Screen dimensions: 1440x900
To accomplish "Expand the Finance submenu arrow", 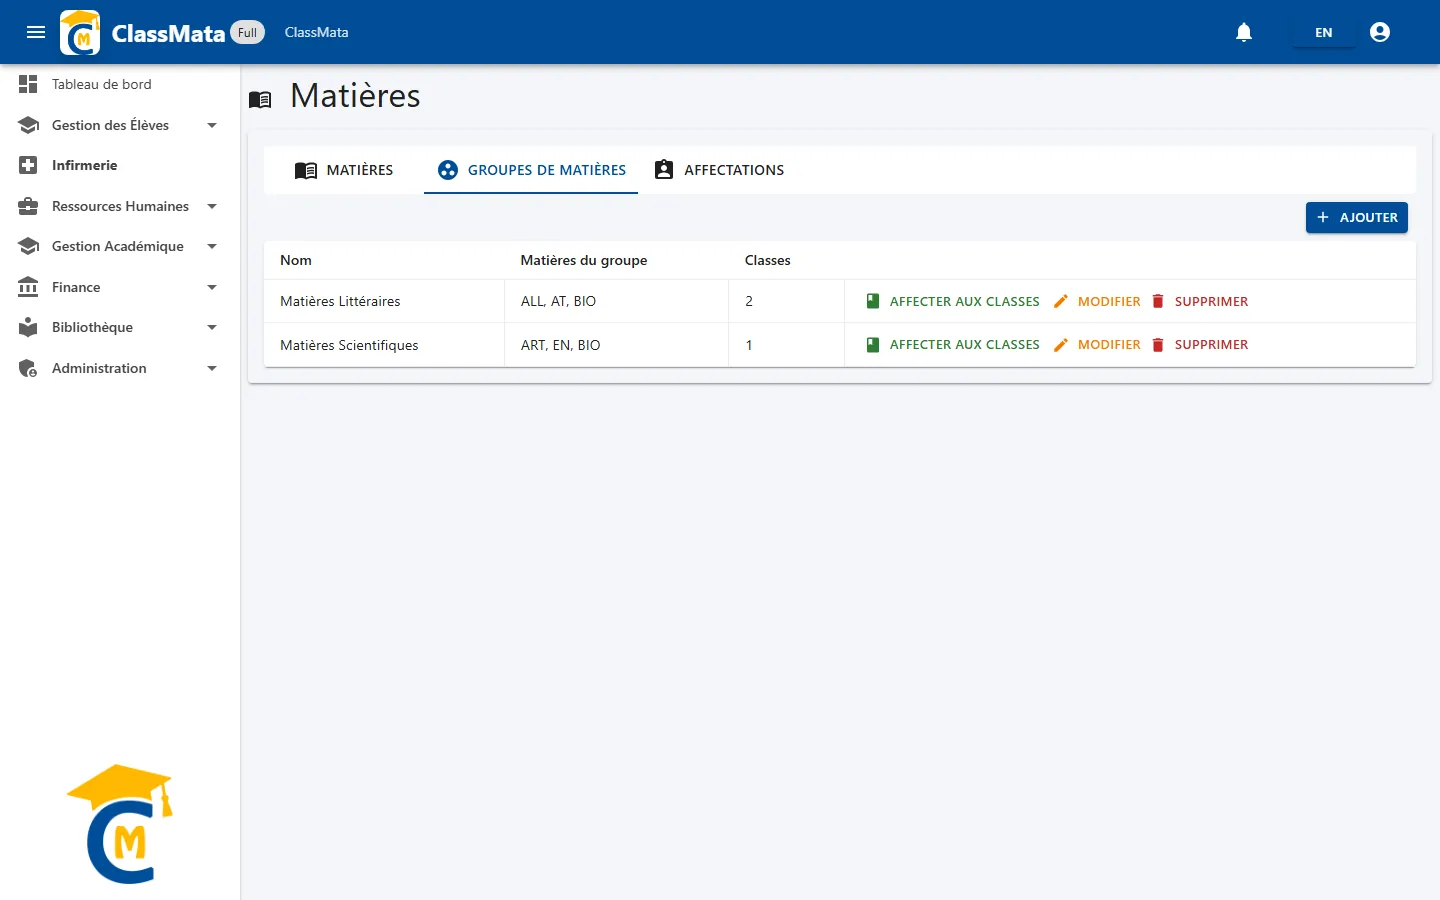I will [x=212, y=287].
